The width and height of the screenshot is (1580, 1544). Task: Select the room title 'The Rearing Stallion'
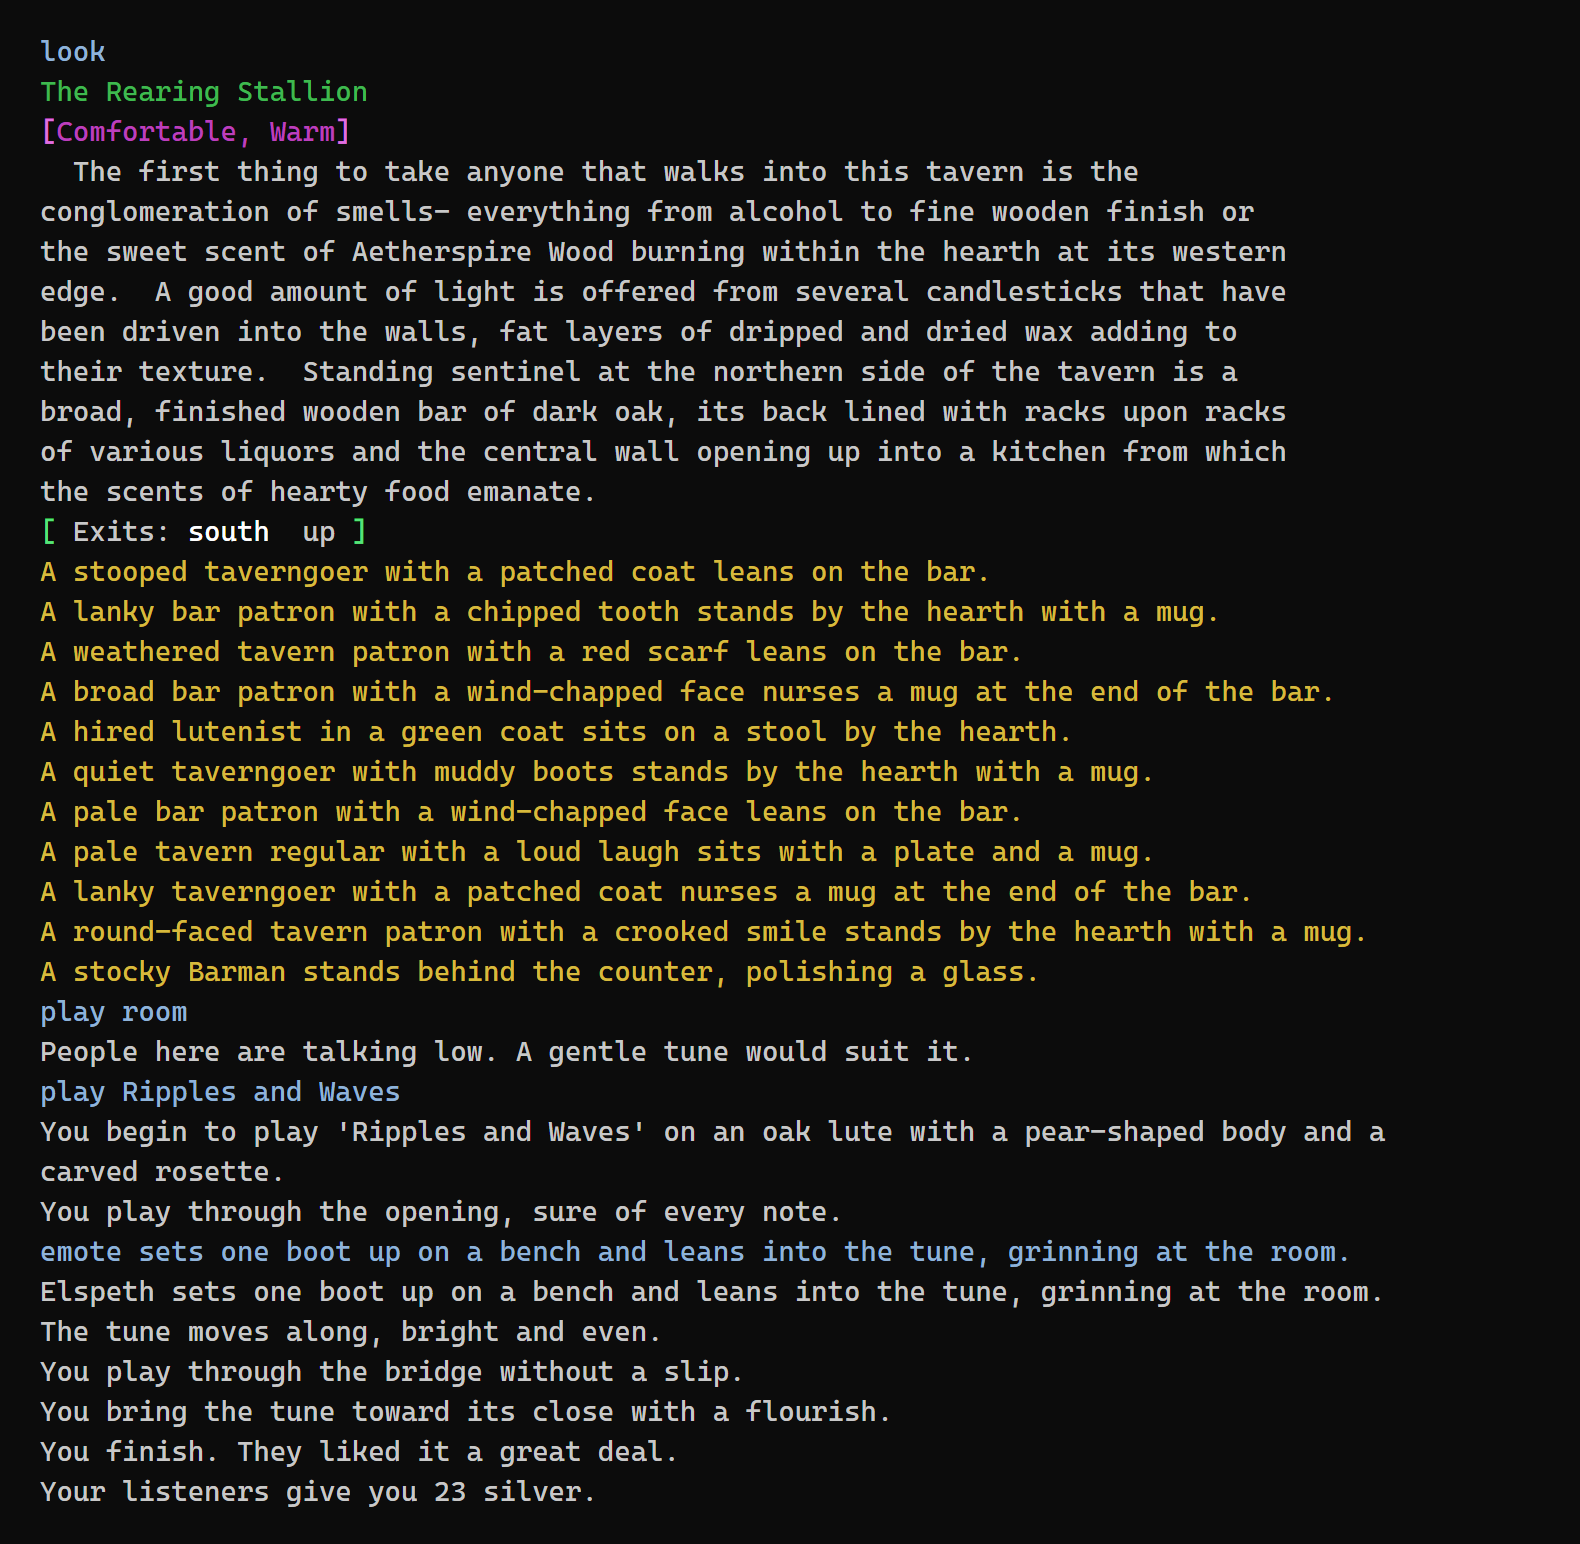[x=204, y=92]
